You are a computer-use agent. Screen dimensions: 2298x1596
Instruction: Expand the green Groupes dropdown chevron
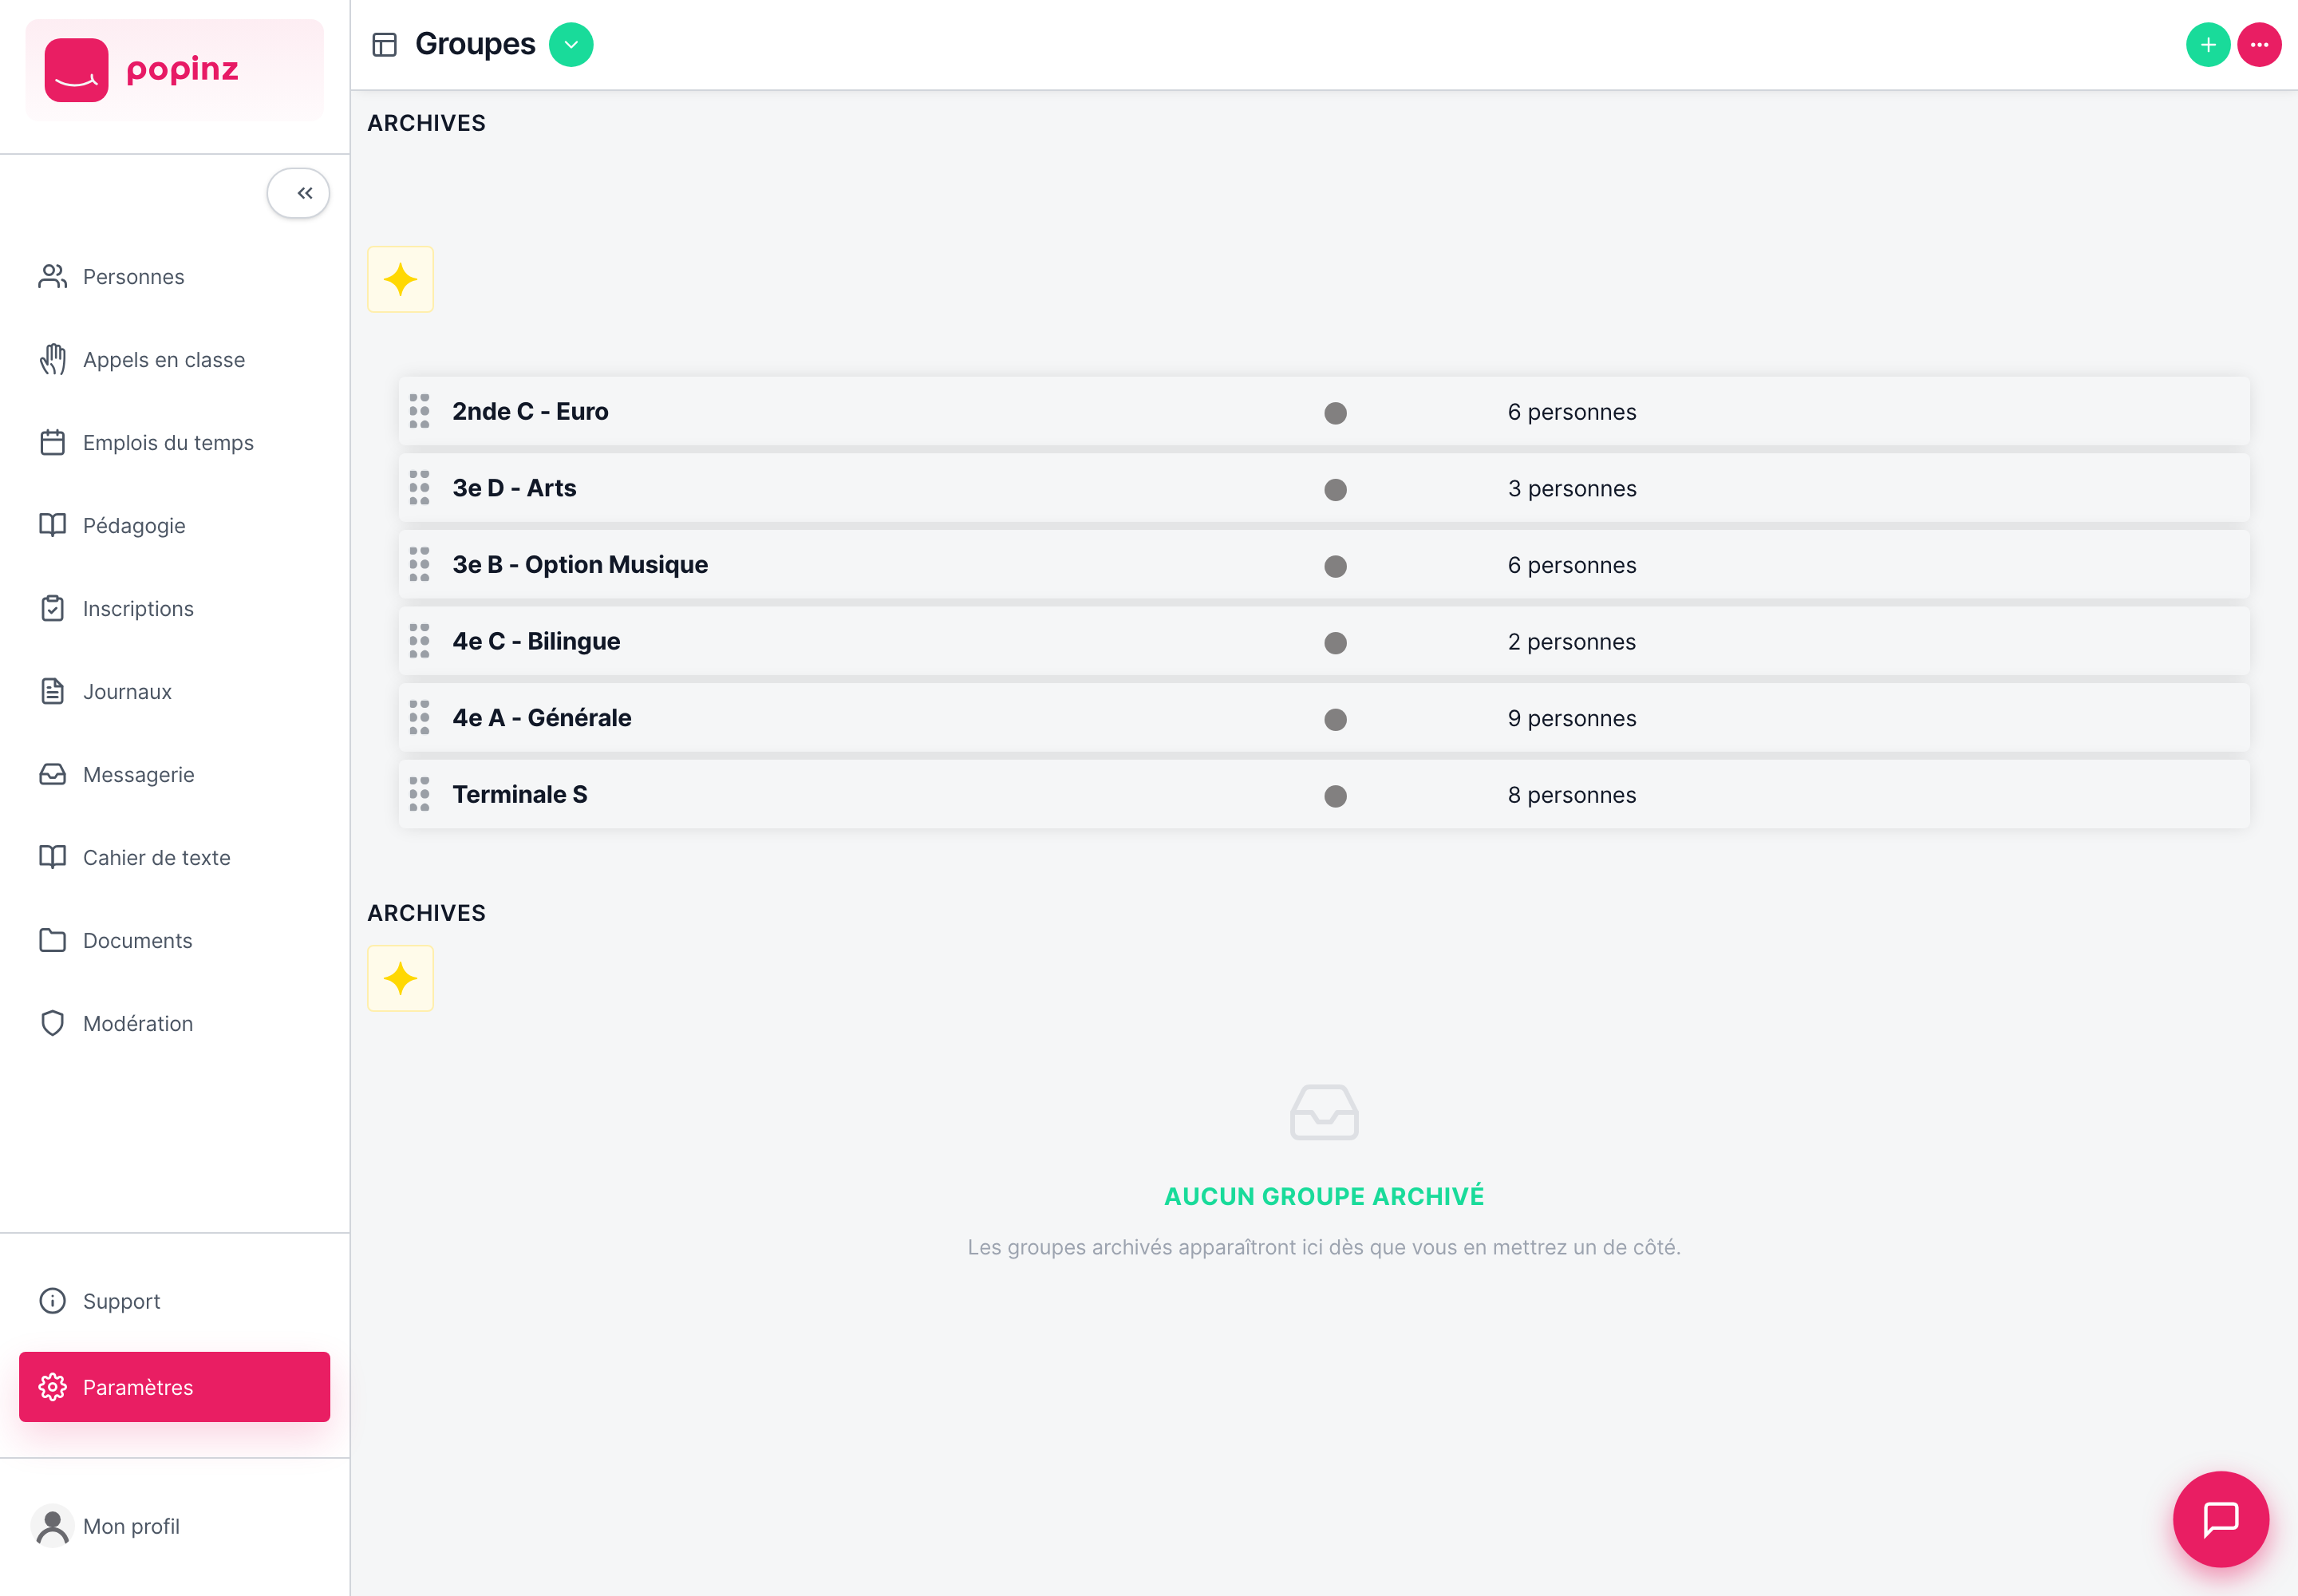coord(571,45)
